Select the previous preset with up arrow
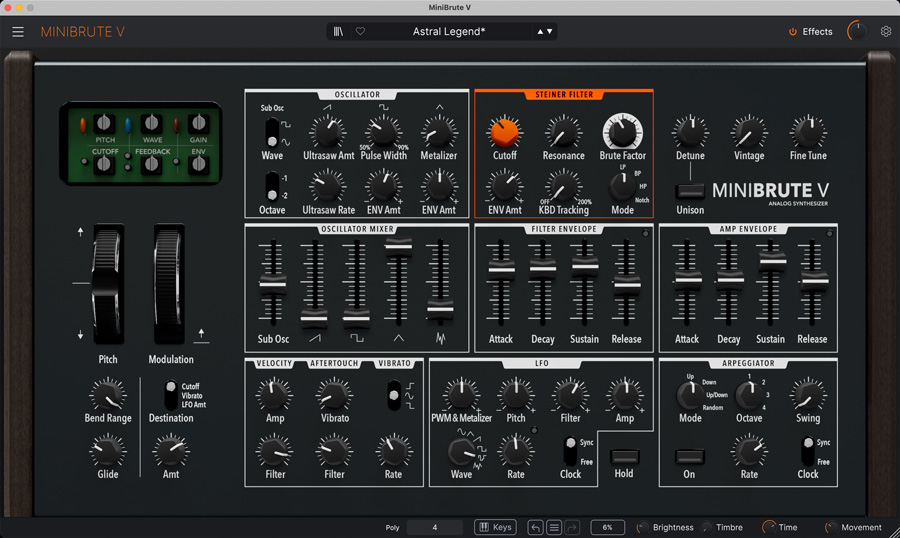The image size is (900, 538). pos(540,32)
